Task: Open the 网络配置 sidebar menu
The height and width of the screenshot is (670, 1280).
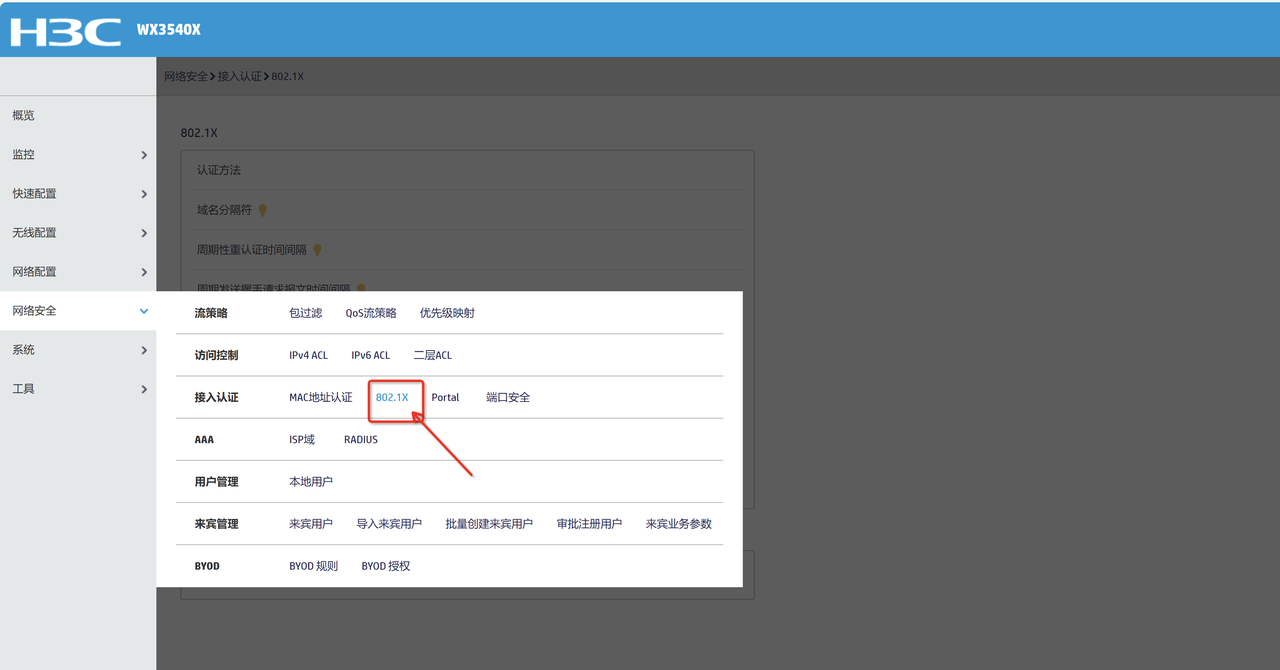Action: [78, 272]
